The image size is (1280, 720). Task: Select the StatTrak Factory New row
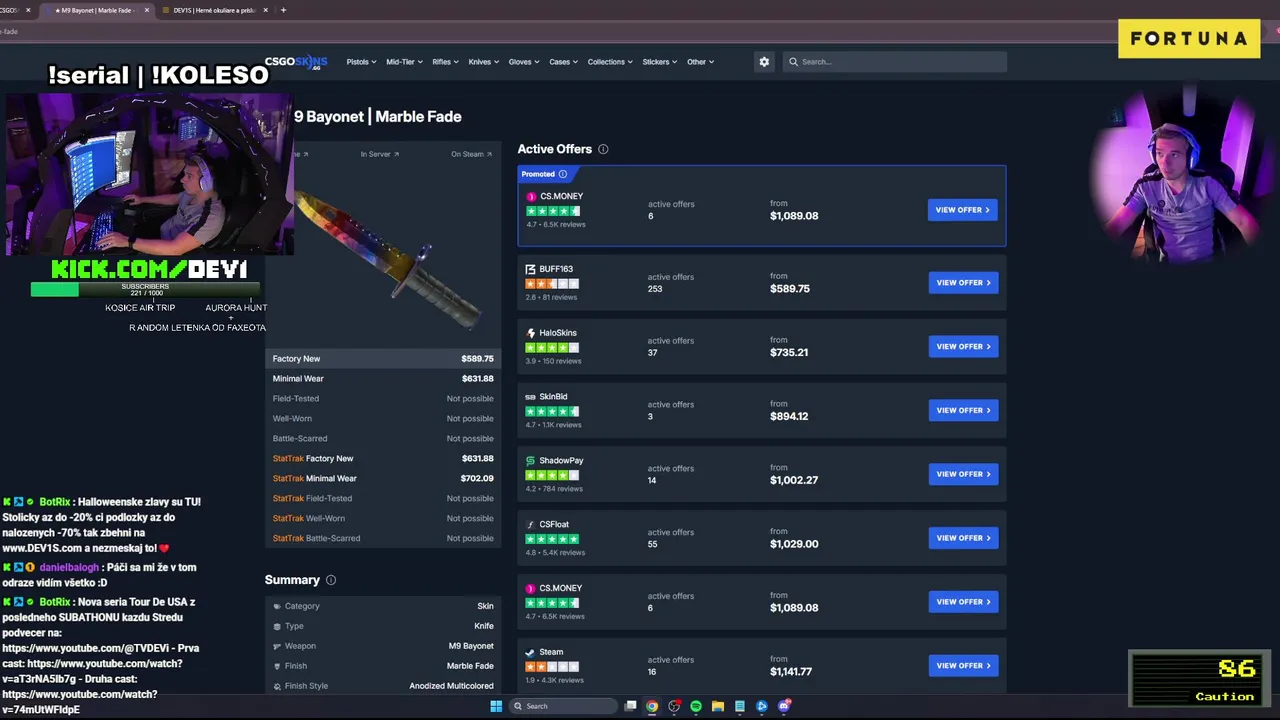pyautogui.click(x=383, y=459)
